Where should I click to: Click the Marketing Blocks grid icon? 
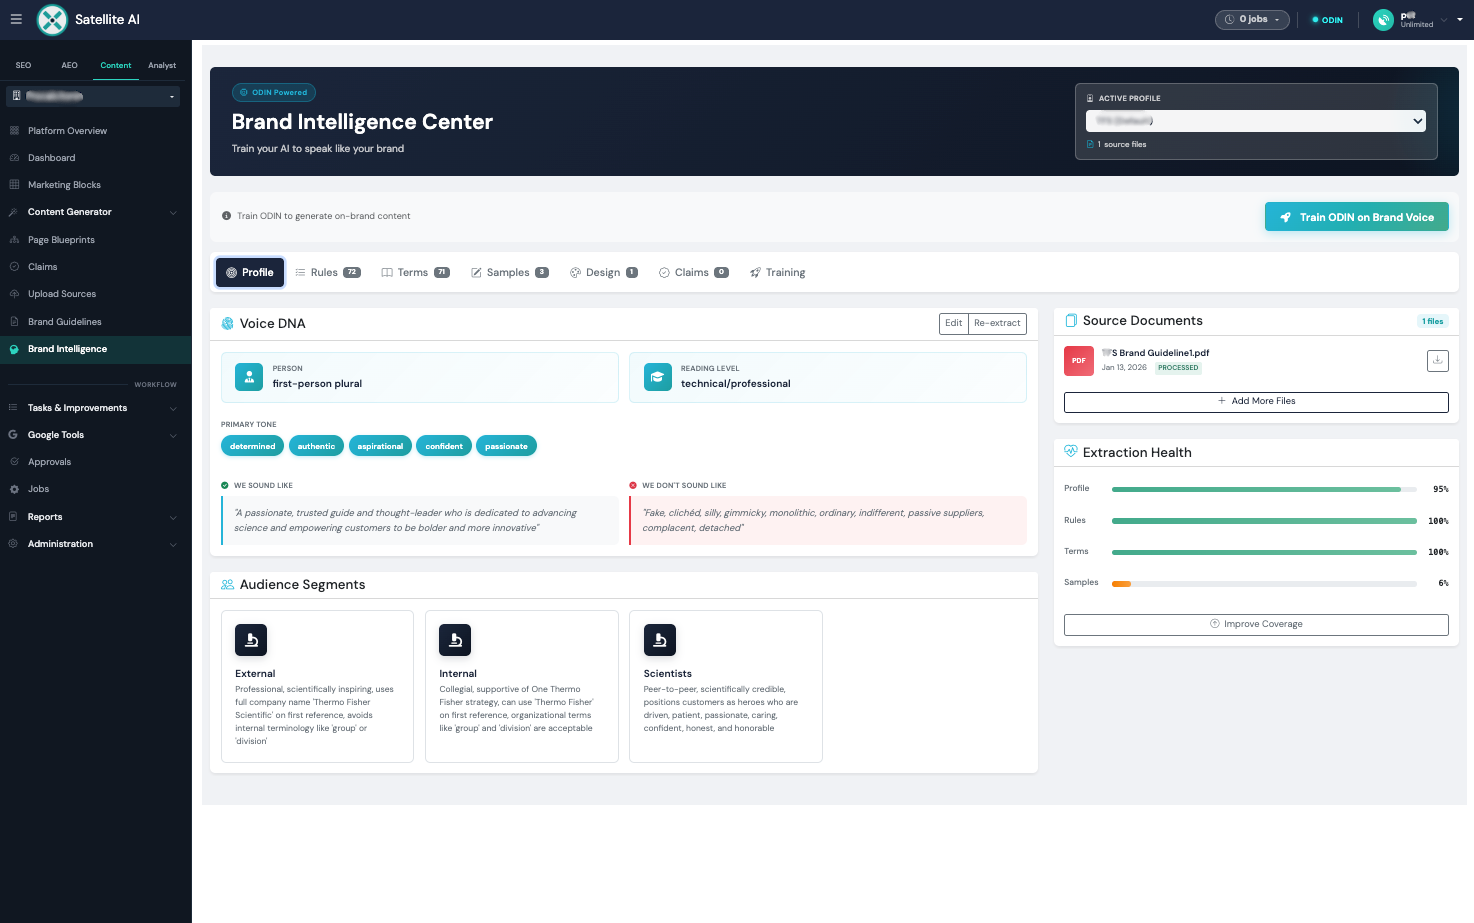pos(14,185)
